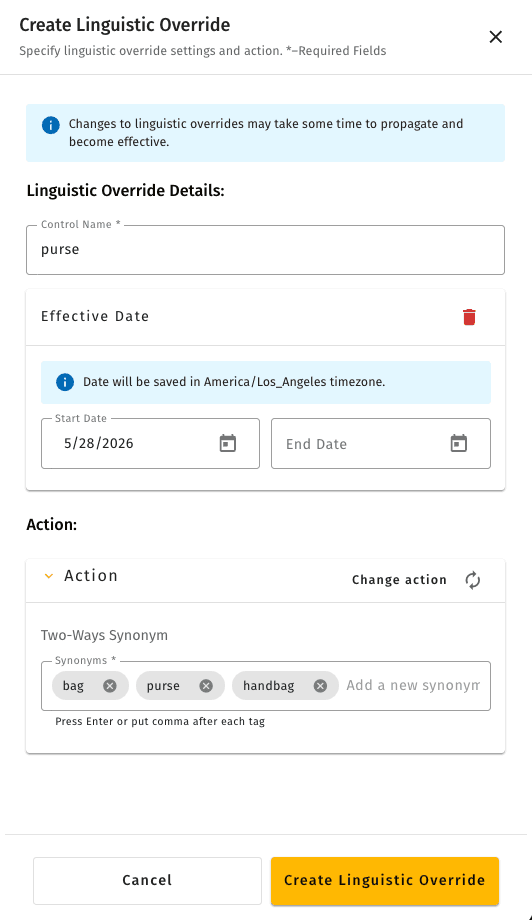Click the 'Two-Ways Synonym' label
Screen dimensions: 532x920
point(104,635)
